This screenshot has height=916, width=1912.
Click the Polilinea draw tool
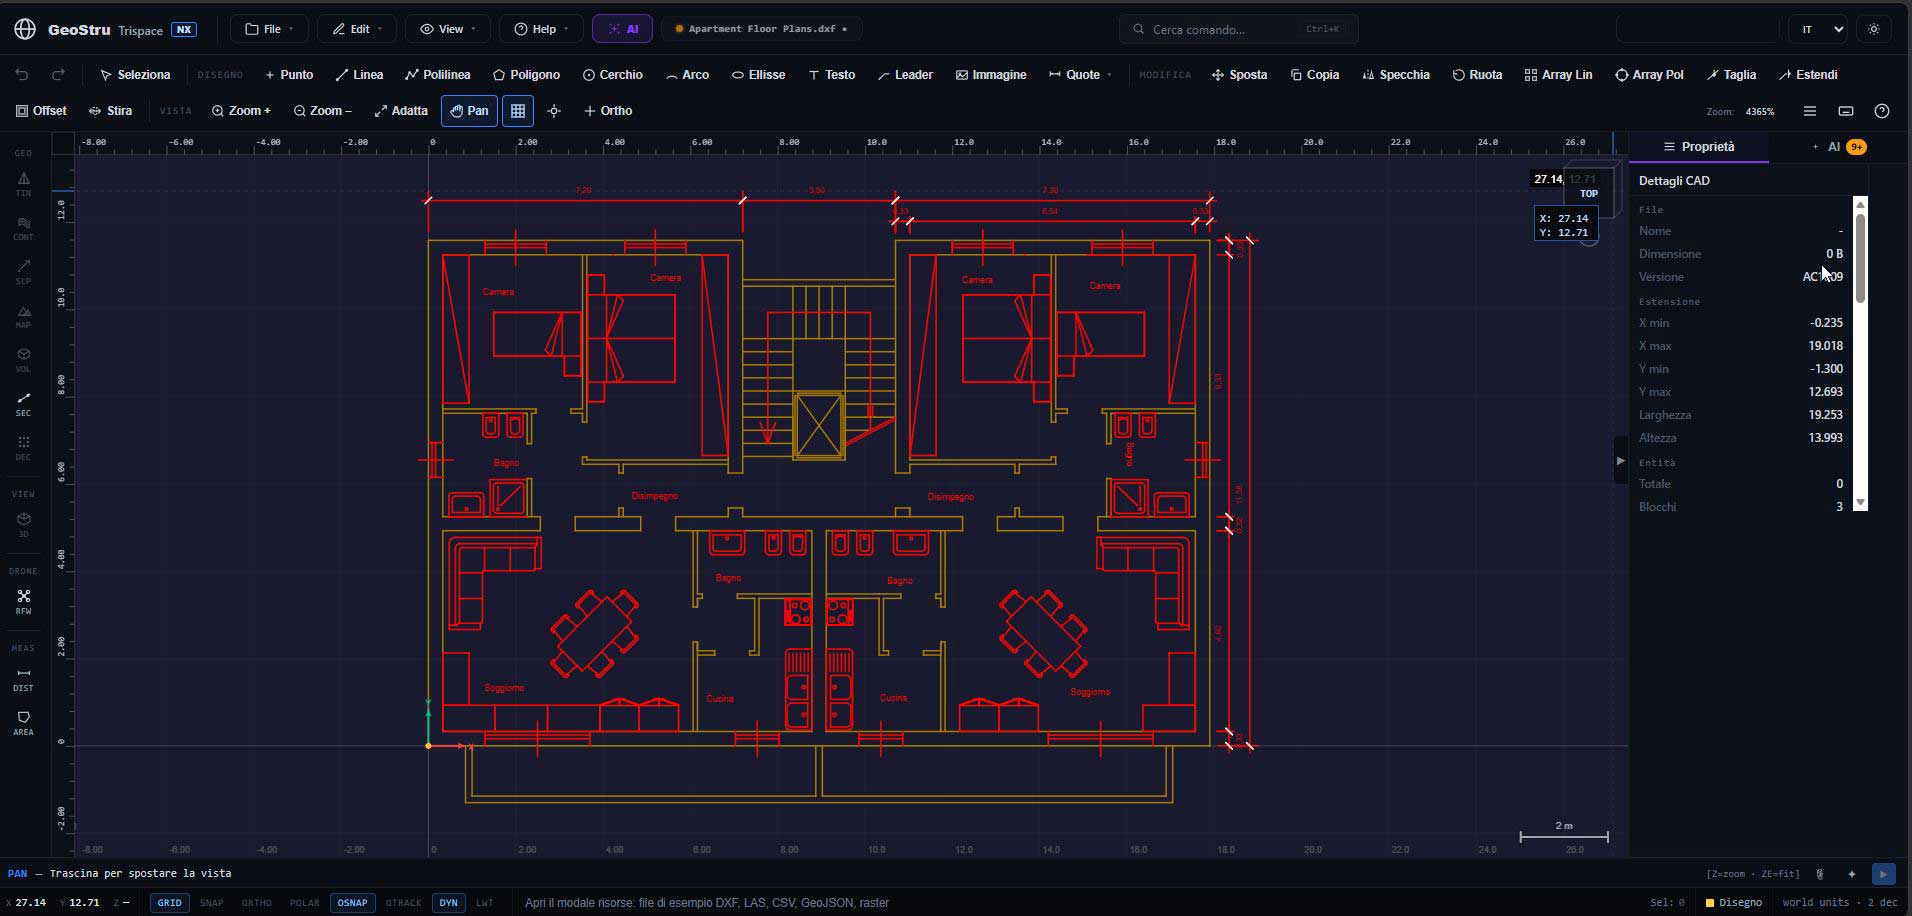(x=438, y=75)
